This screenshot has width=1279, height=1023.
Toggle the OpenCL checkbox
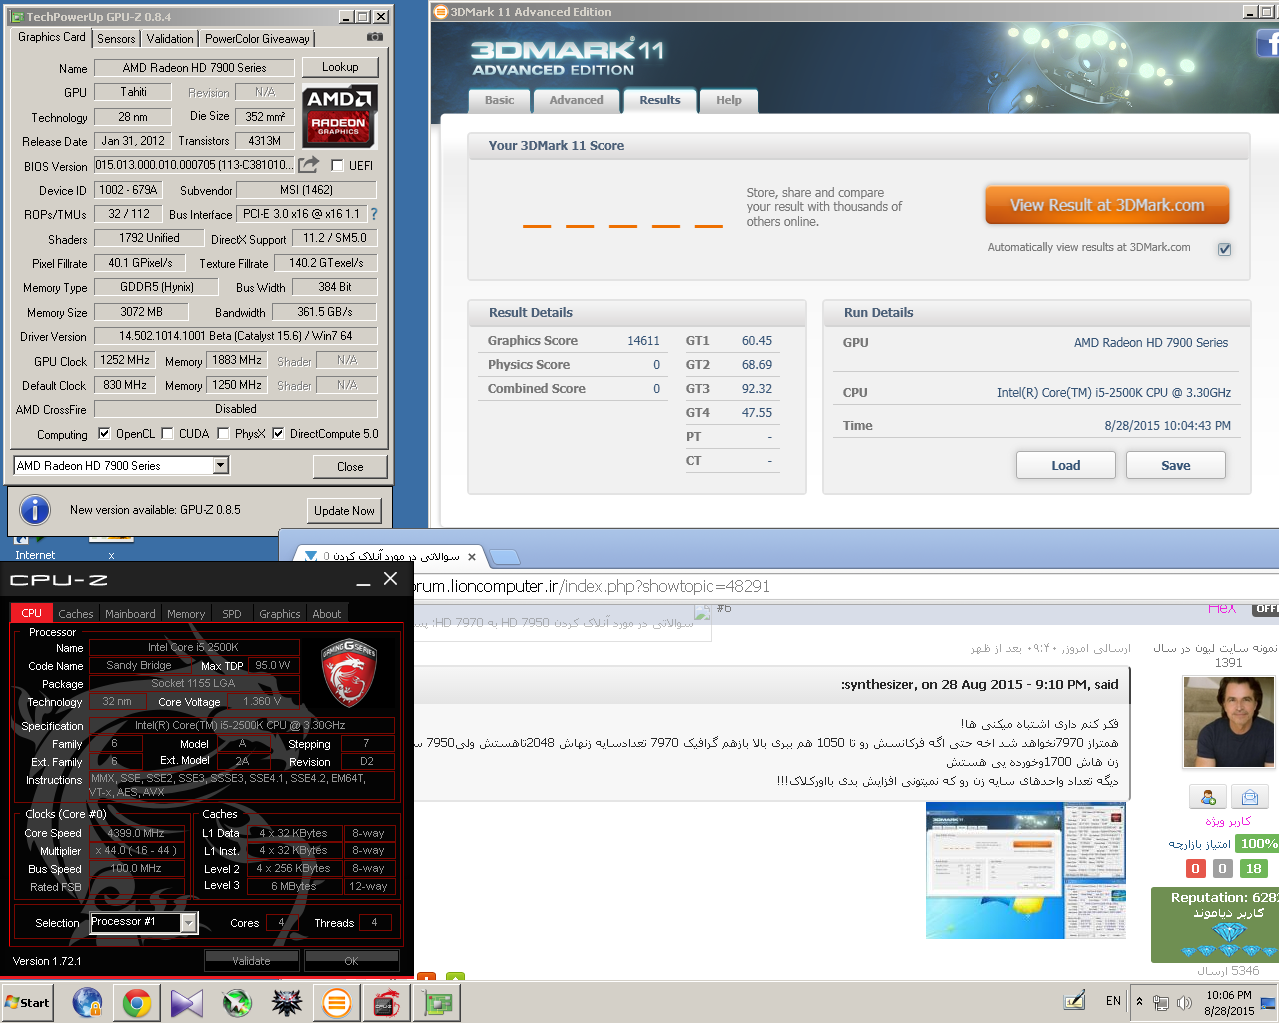(x=104, y=434)
